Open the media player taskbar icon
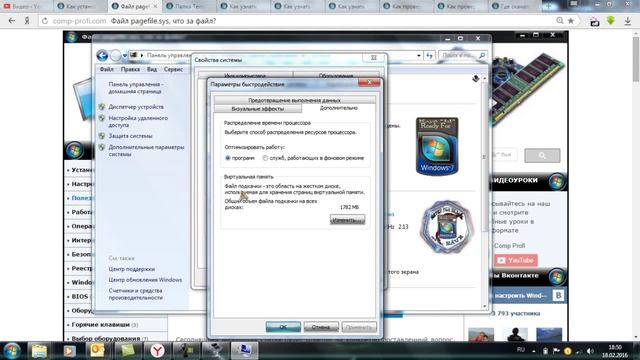Image resolution: width=640 pixels, height=360 pixels. (69, 351)
